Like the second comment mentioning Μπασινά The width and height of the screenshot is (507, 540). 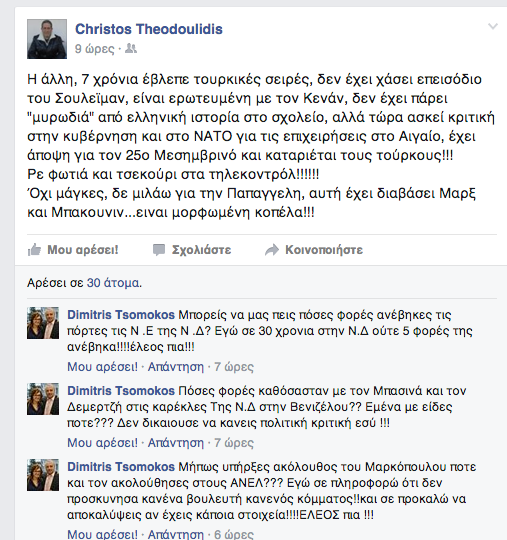pos(102,443)
